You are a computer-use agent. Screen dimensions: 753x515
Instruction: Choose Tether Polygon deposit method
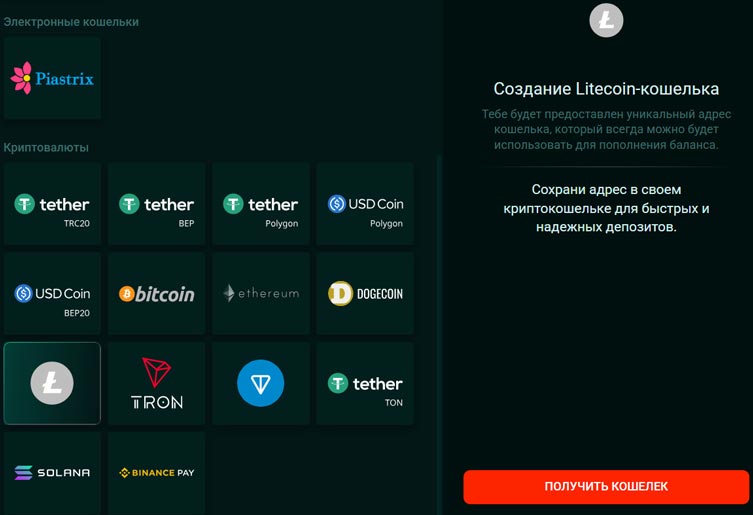pyautogui.click(x=261, y=204)
